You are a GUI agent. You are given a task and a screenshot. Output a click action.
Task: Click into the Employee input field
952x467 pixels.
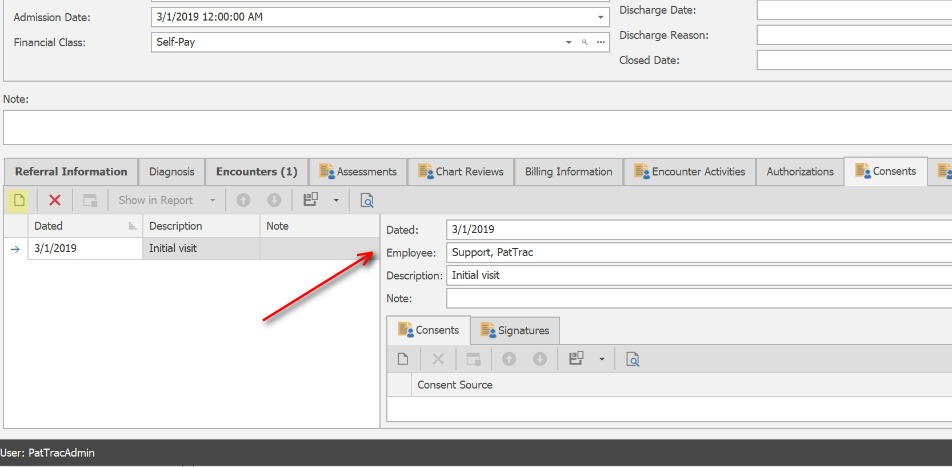698,253
